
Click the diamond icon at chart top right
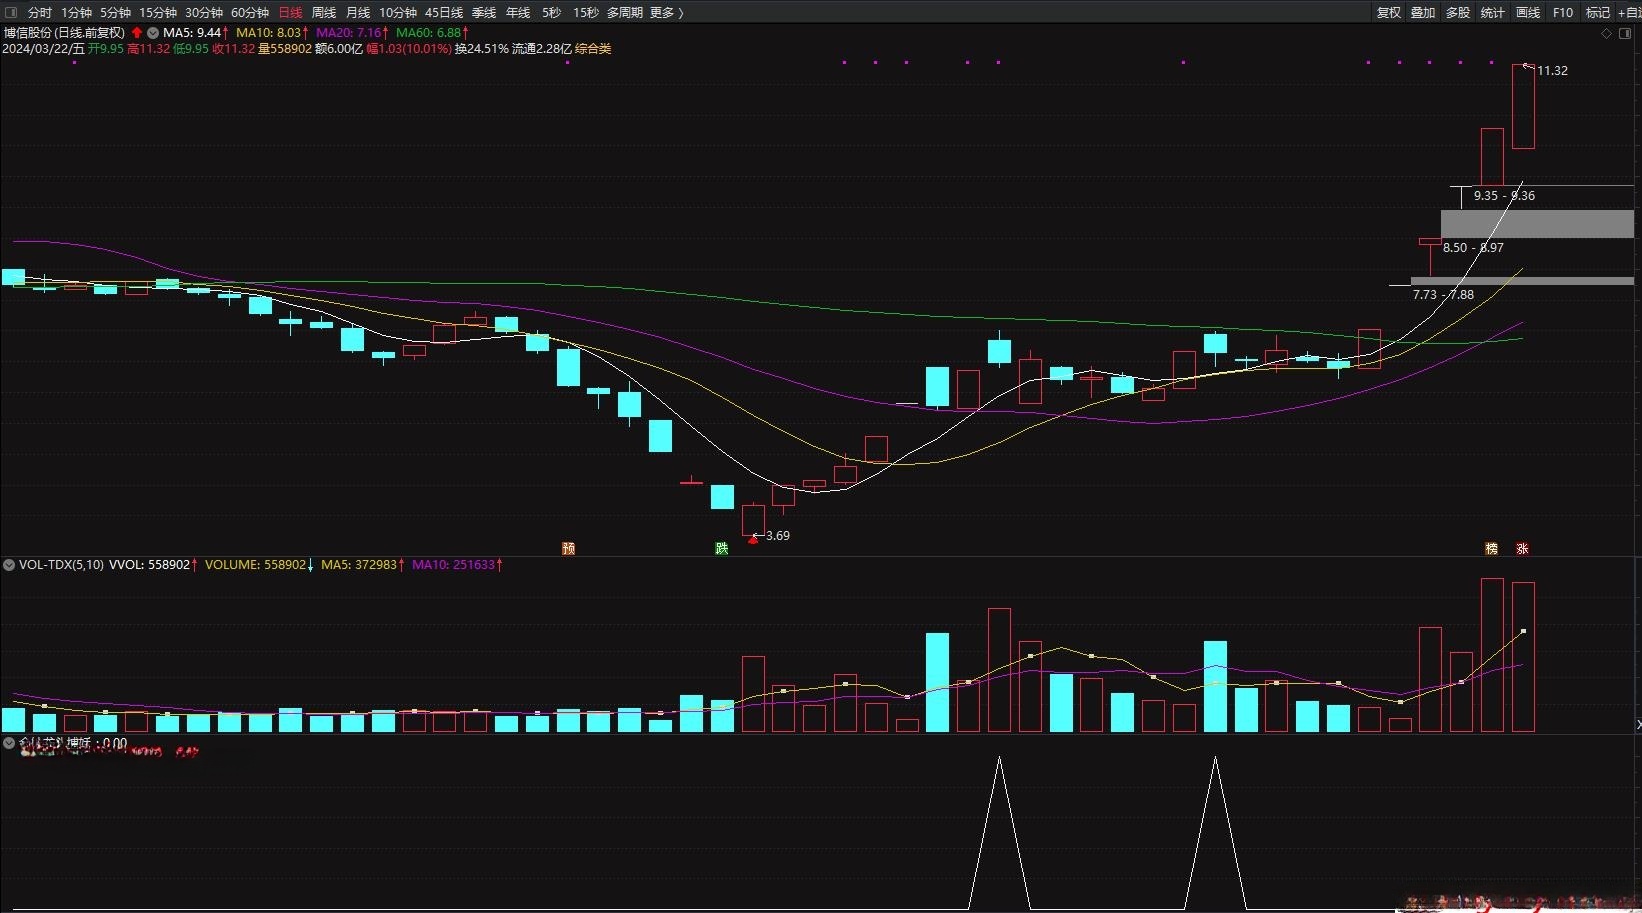(x=1607, y=33)
